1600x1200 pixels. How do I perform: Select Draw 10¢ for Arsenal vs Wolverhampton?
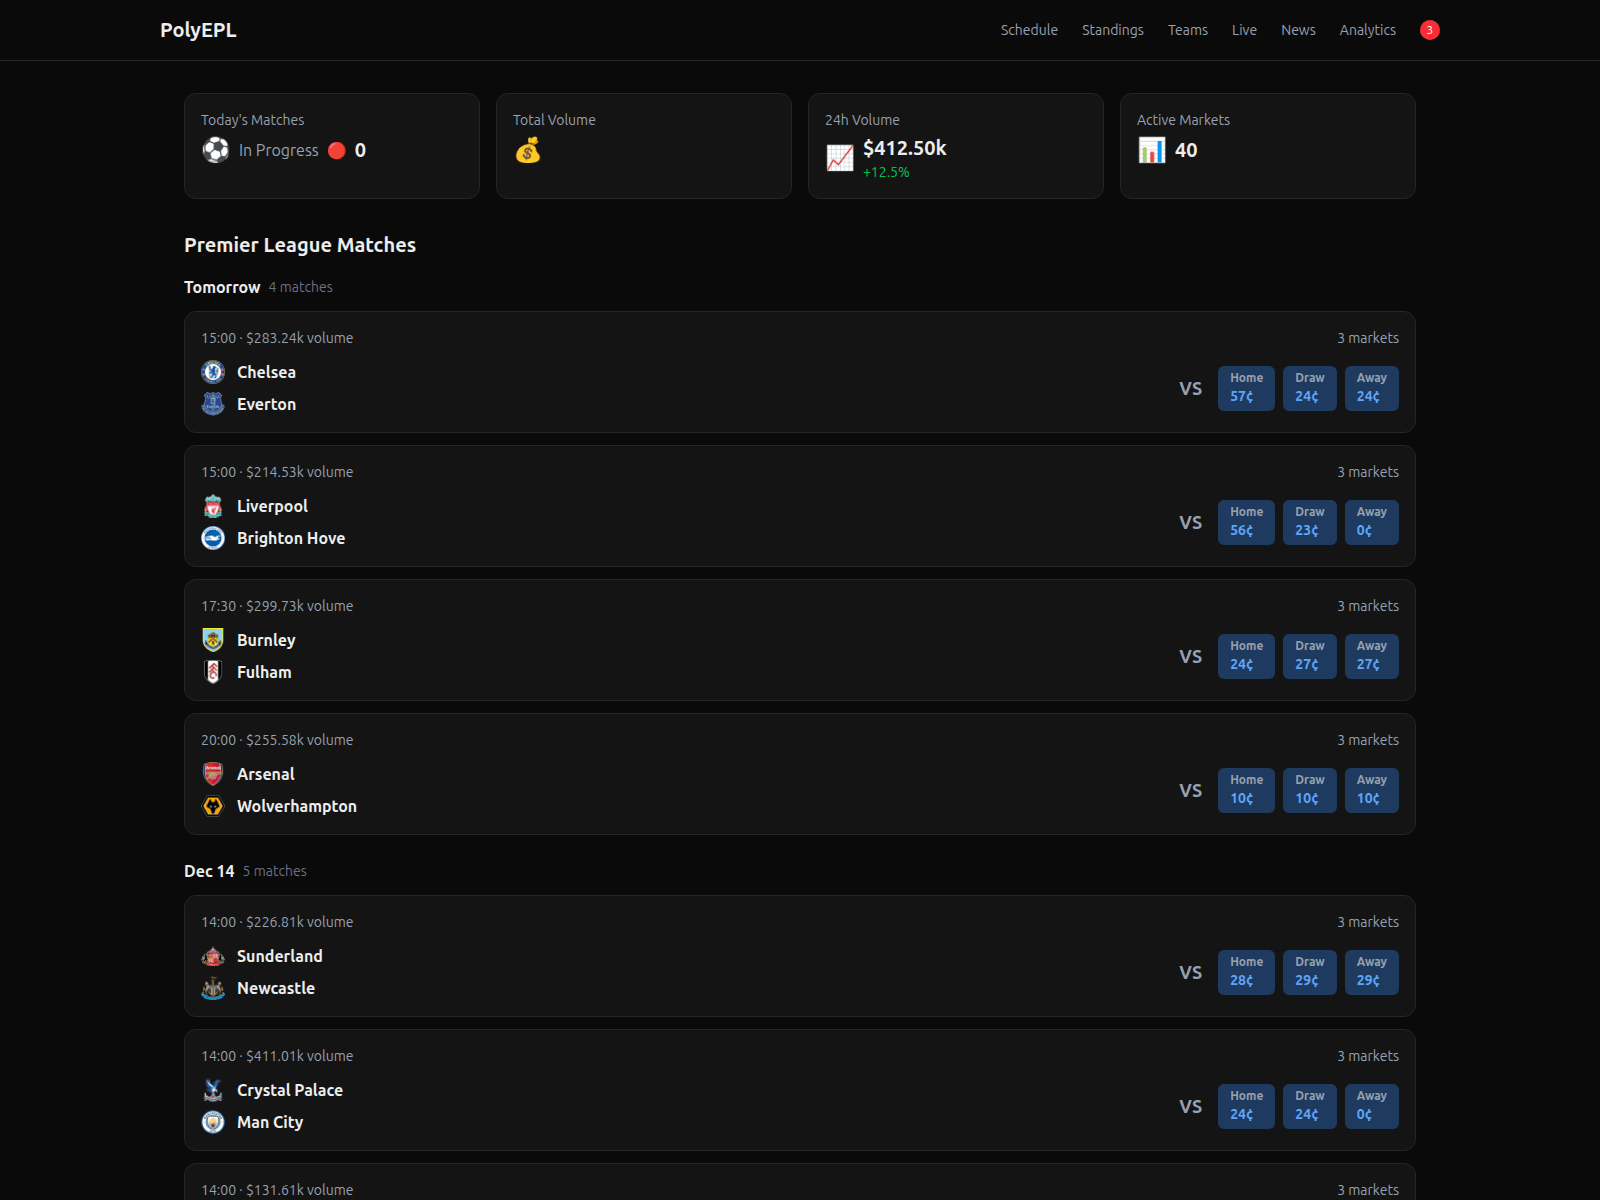1310,790
